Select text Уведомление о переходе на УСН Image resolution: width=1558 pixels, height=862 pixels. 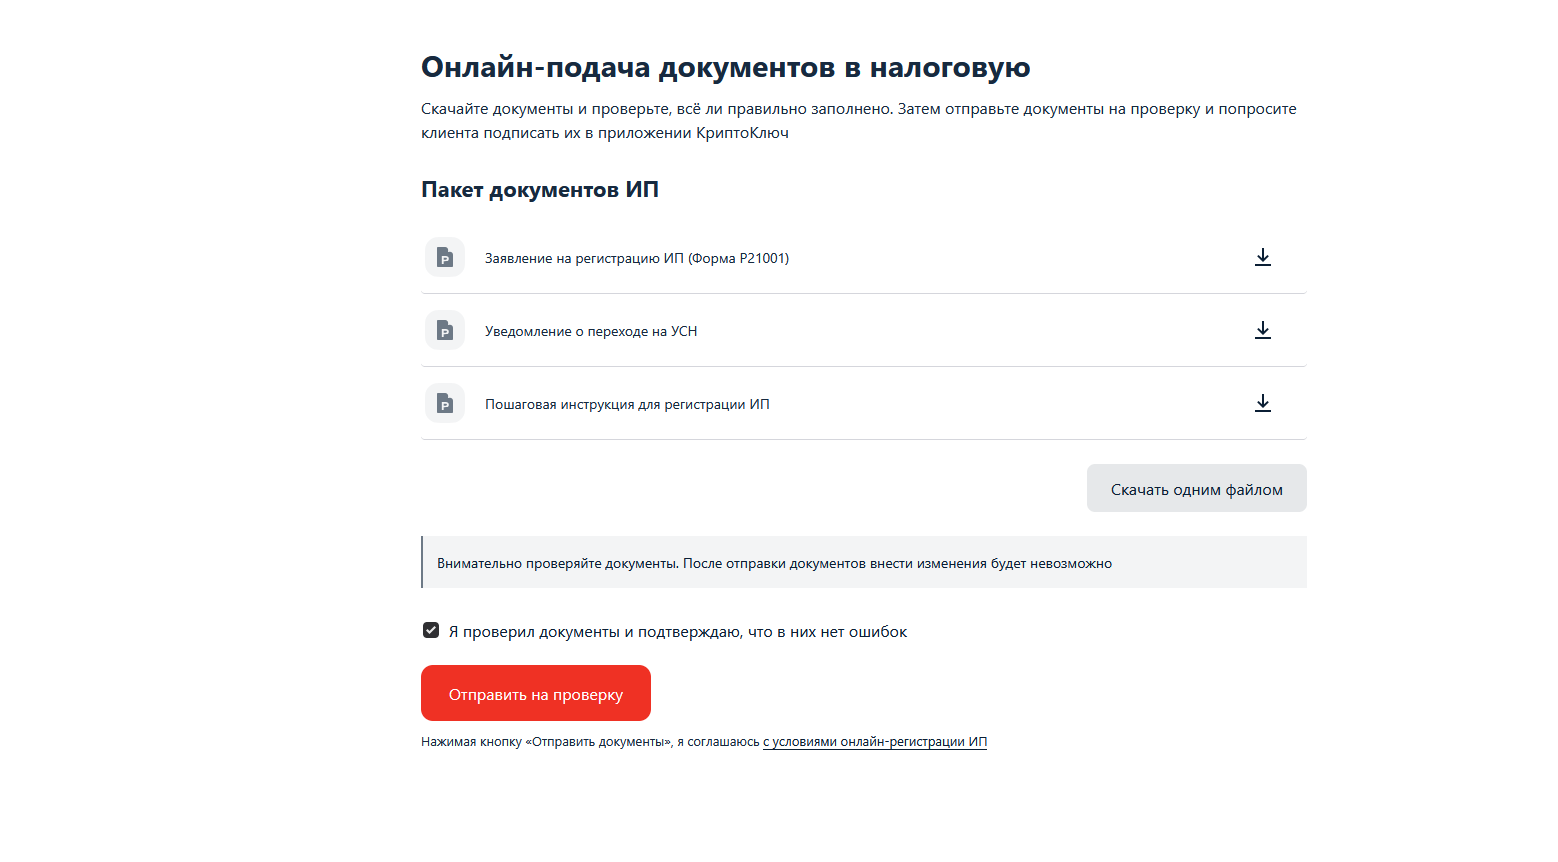click(591, 331)
